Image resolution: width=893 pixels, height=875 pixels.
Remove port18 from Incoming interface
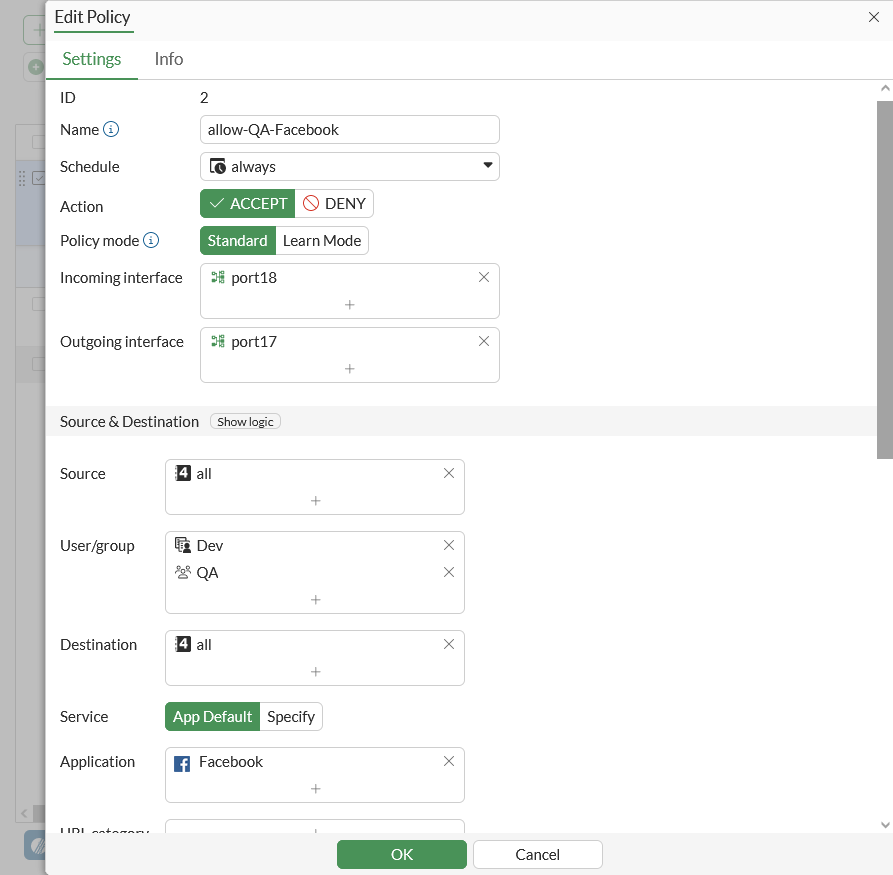[x=484, y=277]
